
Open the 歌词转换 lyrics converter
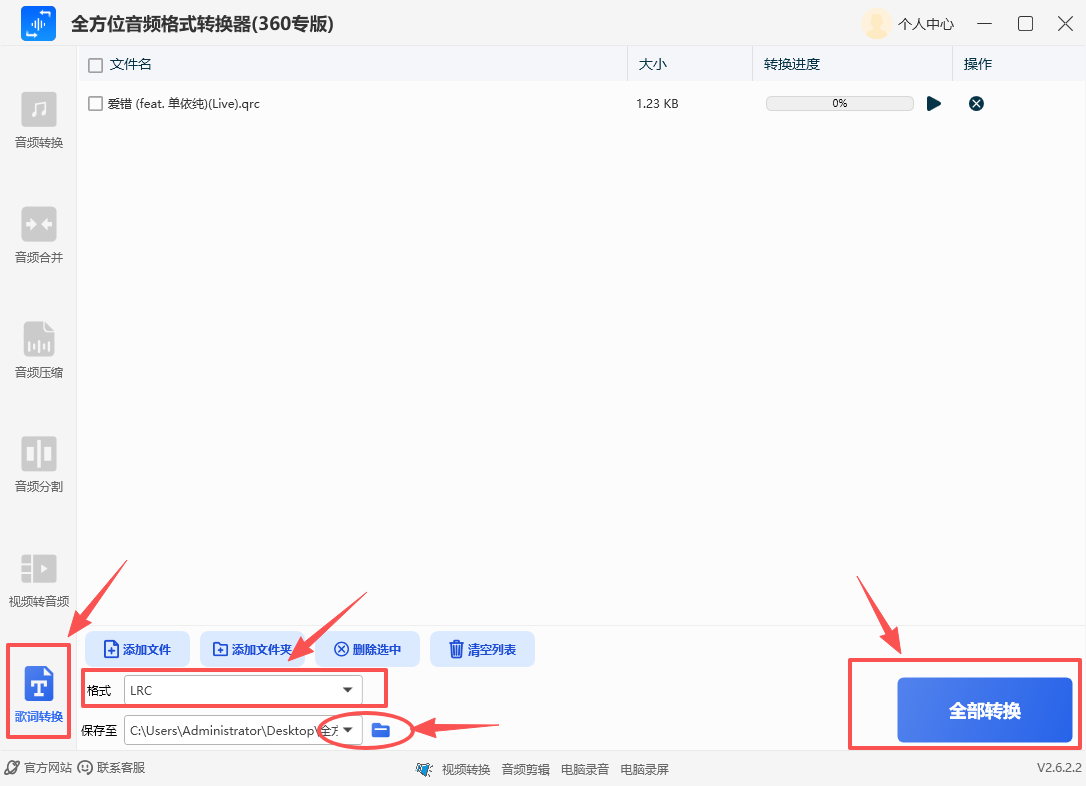pos(38,692)
